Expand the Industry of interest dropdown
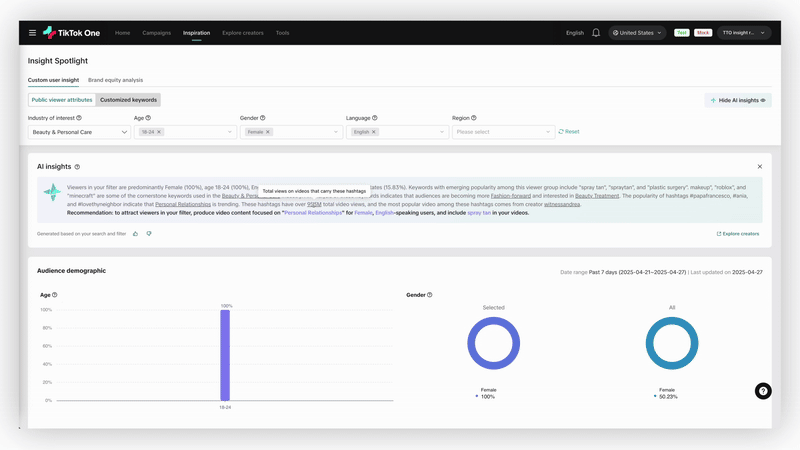This screenshot has width=800, height=450. coord(78,132)
